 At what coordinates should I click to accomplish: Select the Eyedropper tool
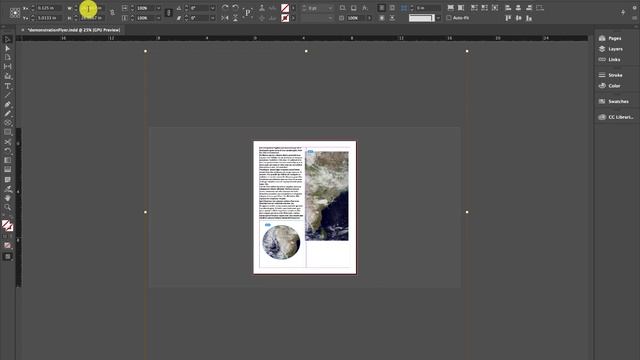(x=7, y=189)
